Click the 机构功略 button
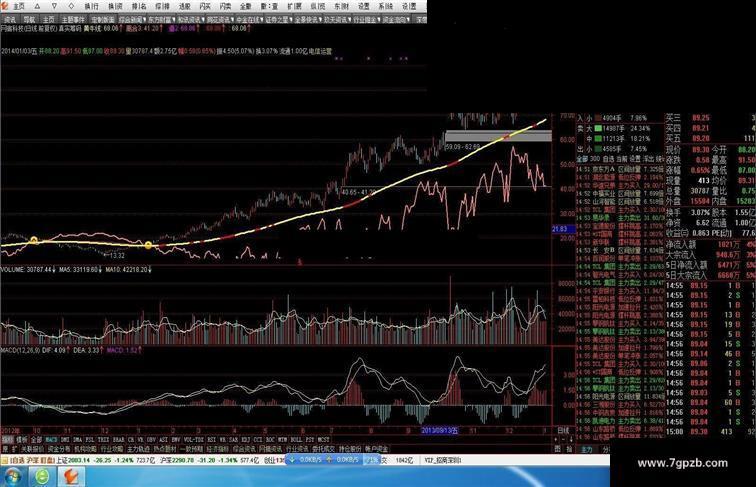 (x=85, y=448)
